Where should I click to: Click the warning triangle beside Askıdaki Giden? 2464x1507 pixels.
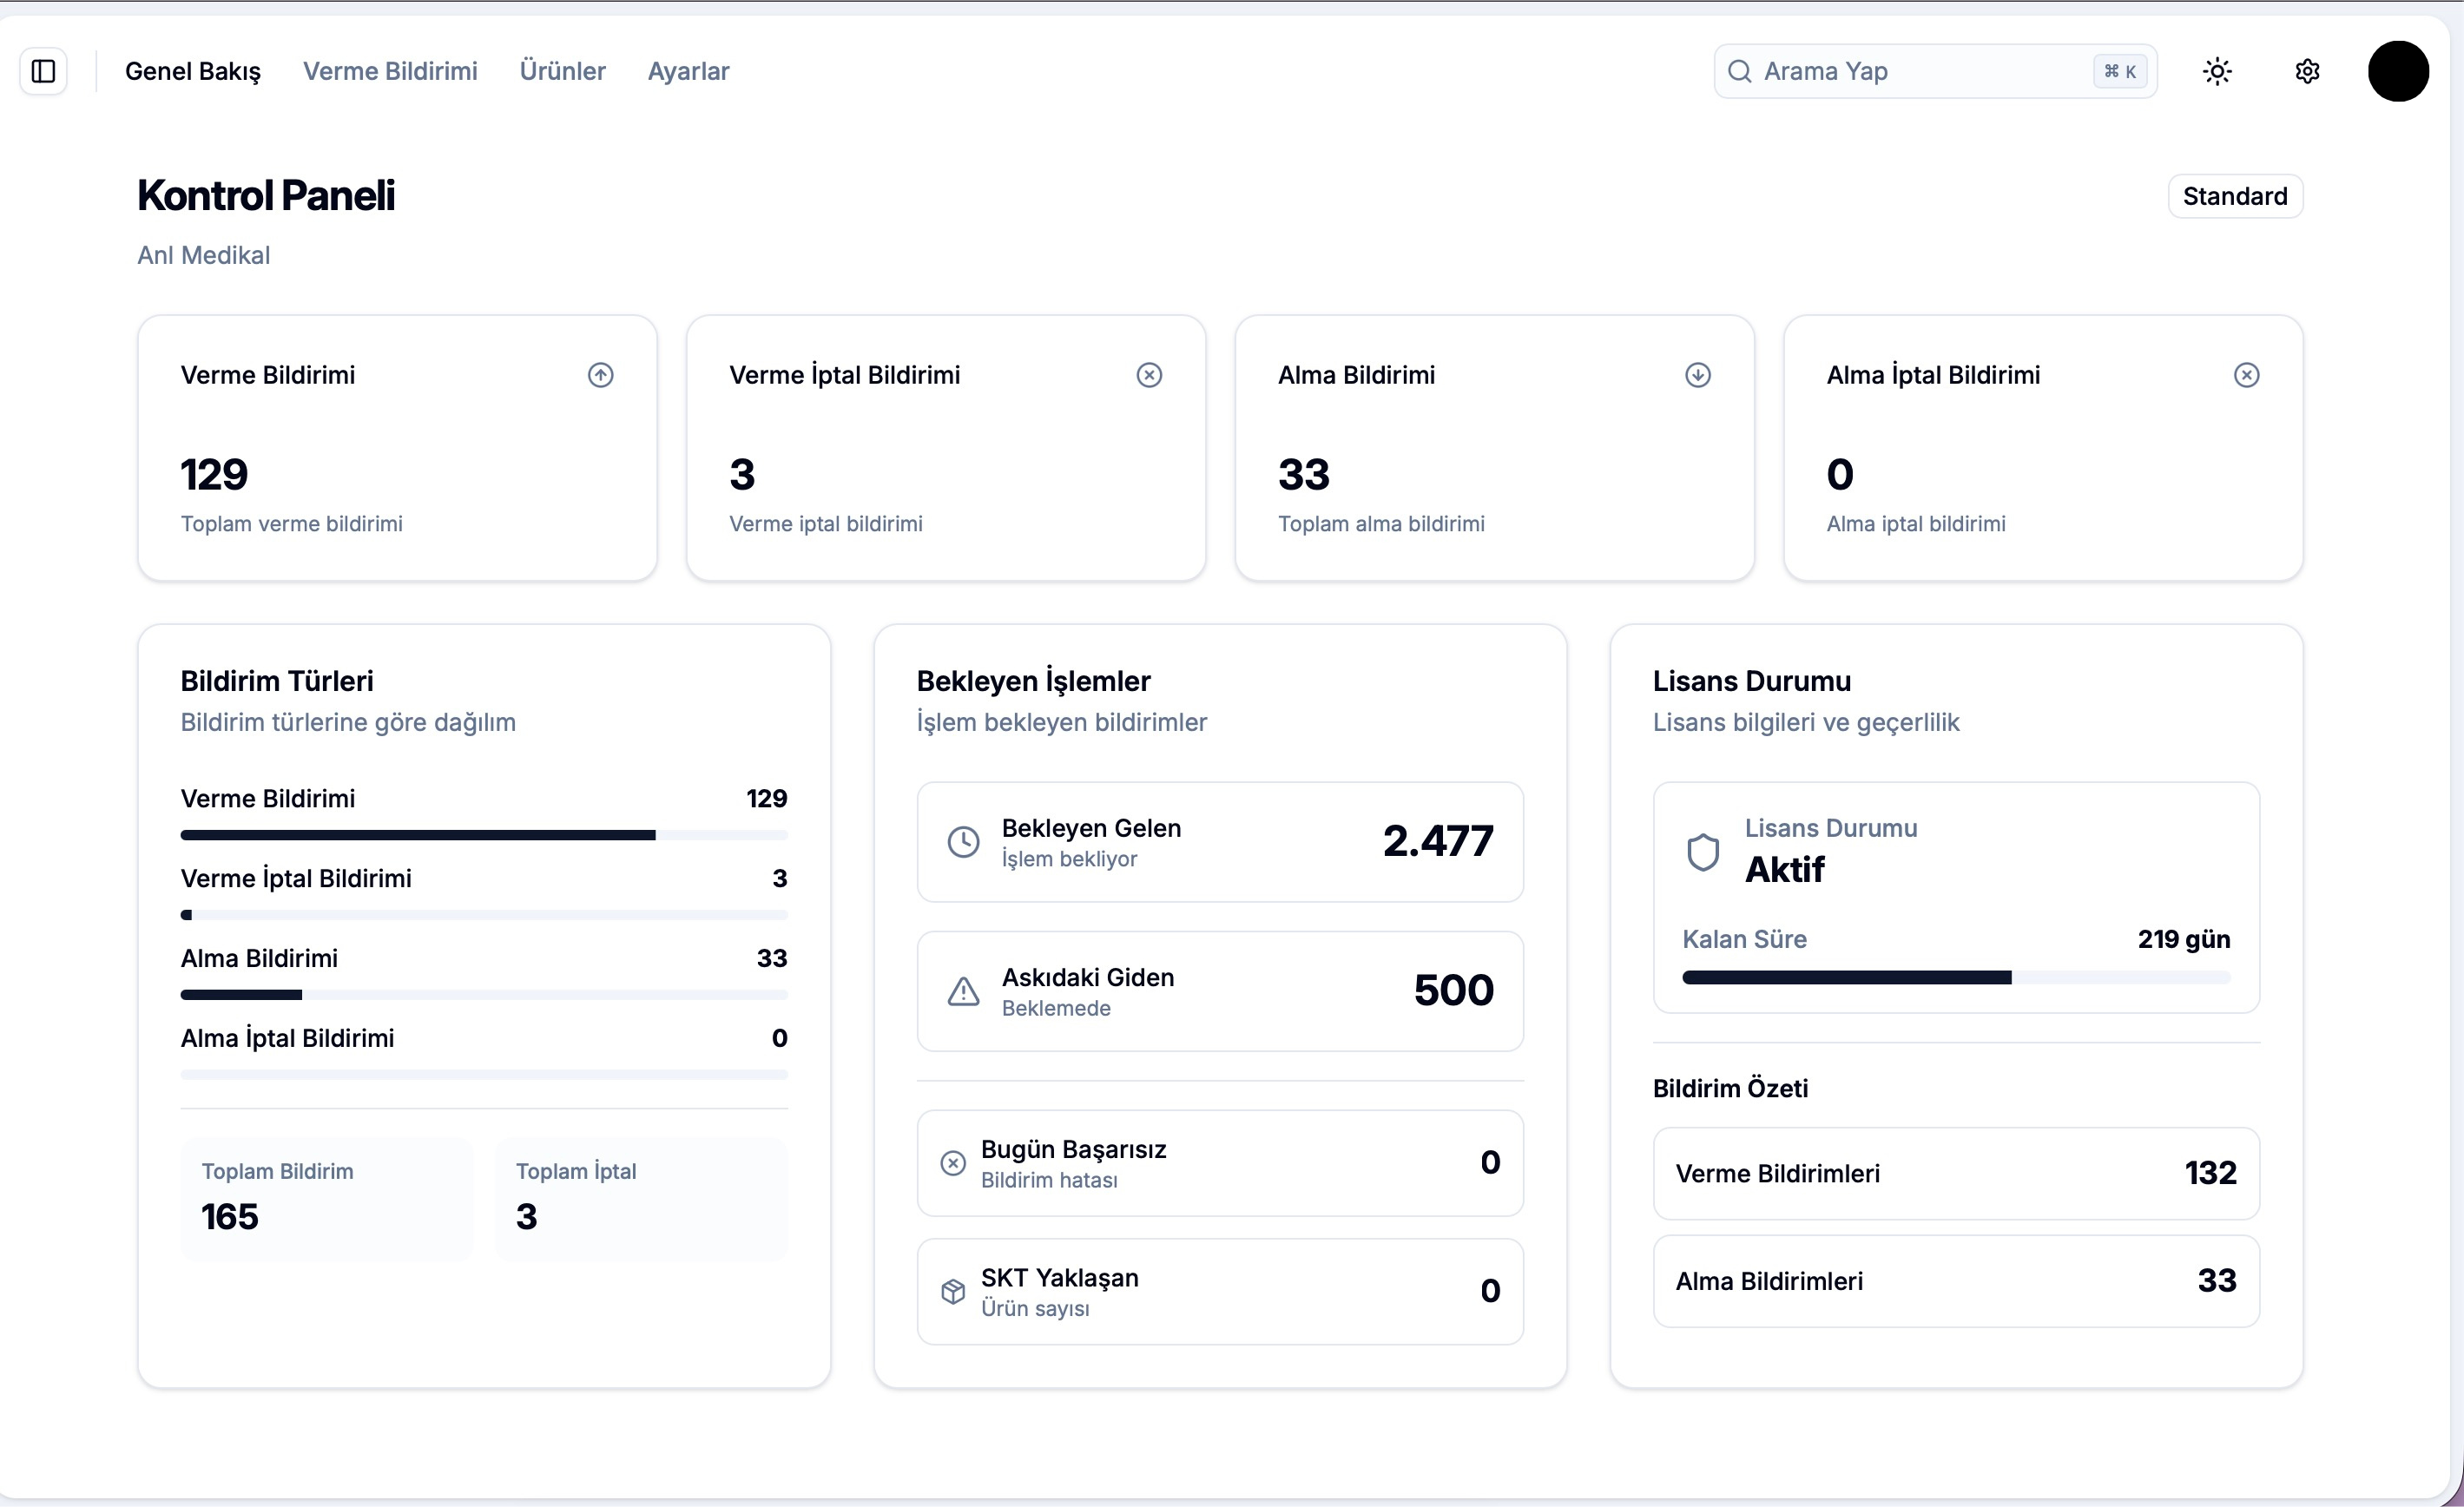[963, 991]
